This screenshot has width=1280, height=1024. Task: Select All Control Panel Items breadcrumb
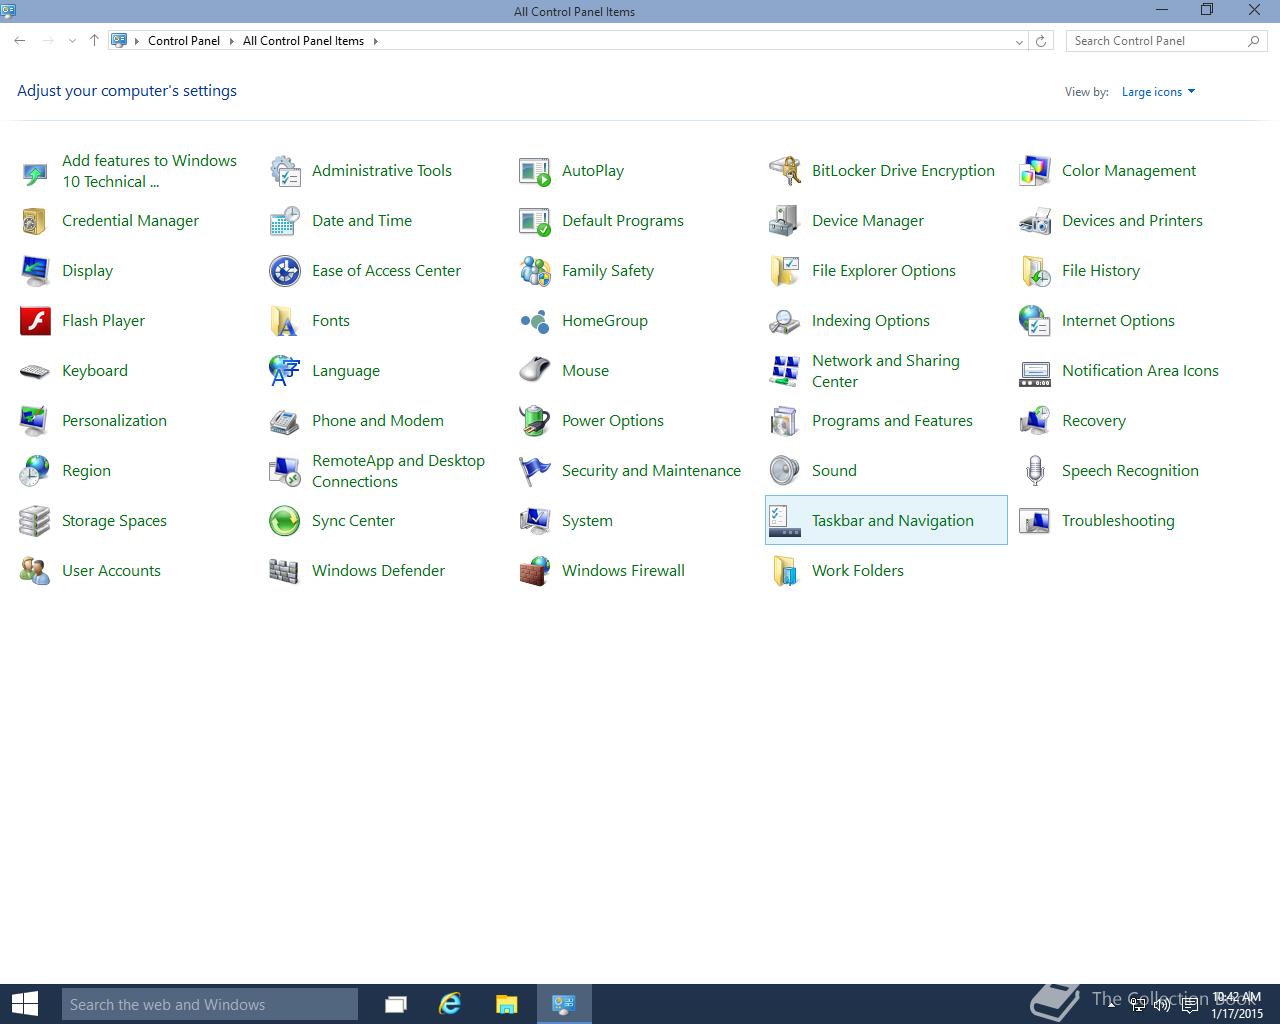tap(303, 41)
